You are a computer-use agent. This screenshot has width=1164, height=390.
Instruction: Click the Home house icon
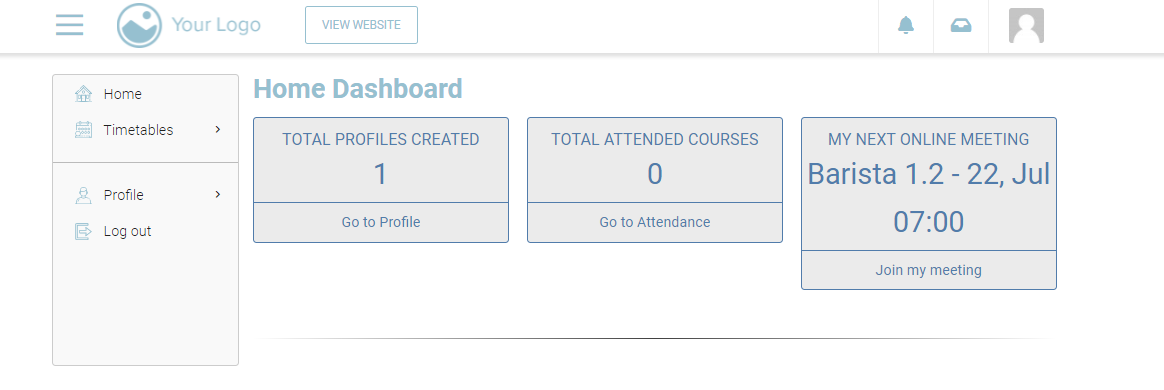[x=83, y=94]
